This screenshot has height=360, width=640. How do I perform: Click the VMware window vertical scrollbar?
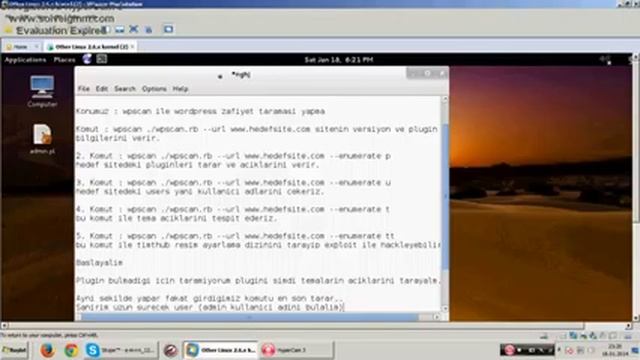tap(636, 141)
